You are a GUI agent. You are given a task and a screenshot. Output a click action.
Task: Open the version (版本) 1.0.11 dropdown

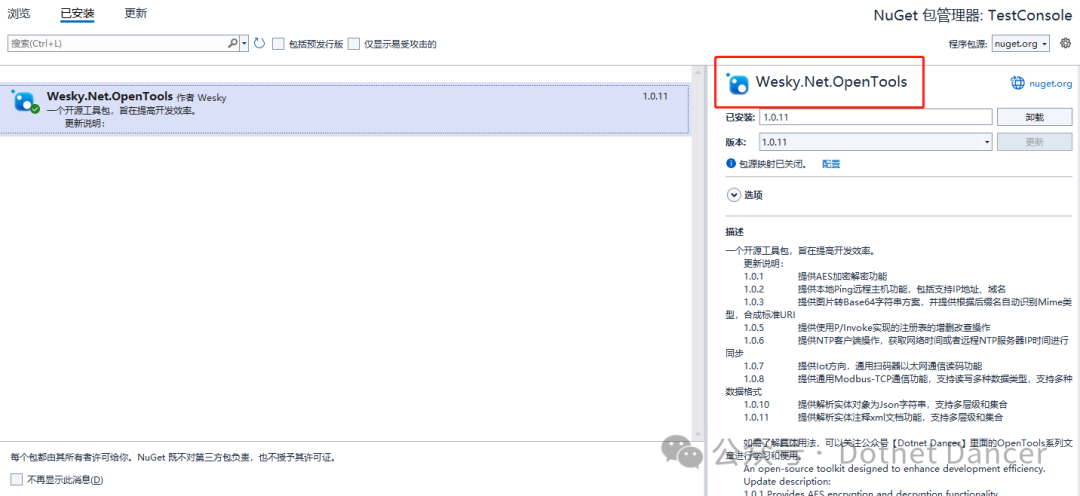(875, 142)
